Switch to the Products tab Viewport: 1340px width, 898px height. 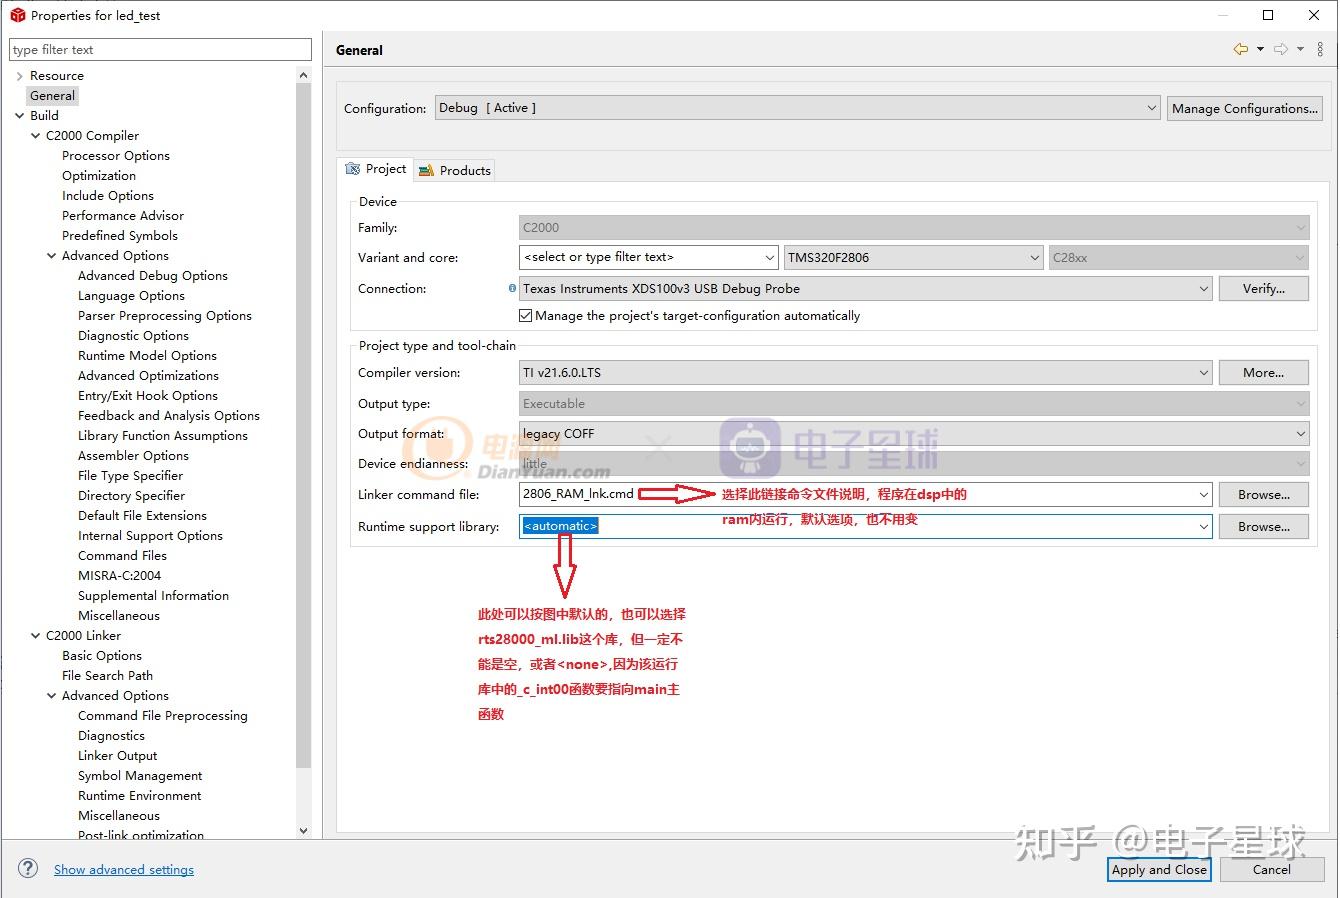point(463,170)
